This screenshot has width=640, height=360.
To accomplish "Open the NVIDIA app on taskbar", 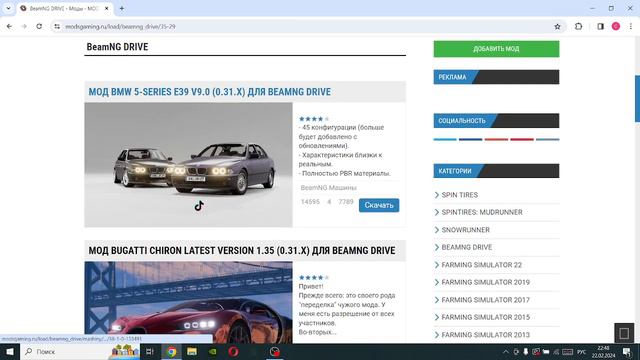I will 213,351.
